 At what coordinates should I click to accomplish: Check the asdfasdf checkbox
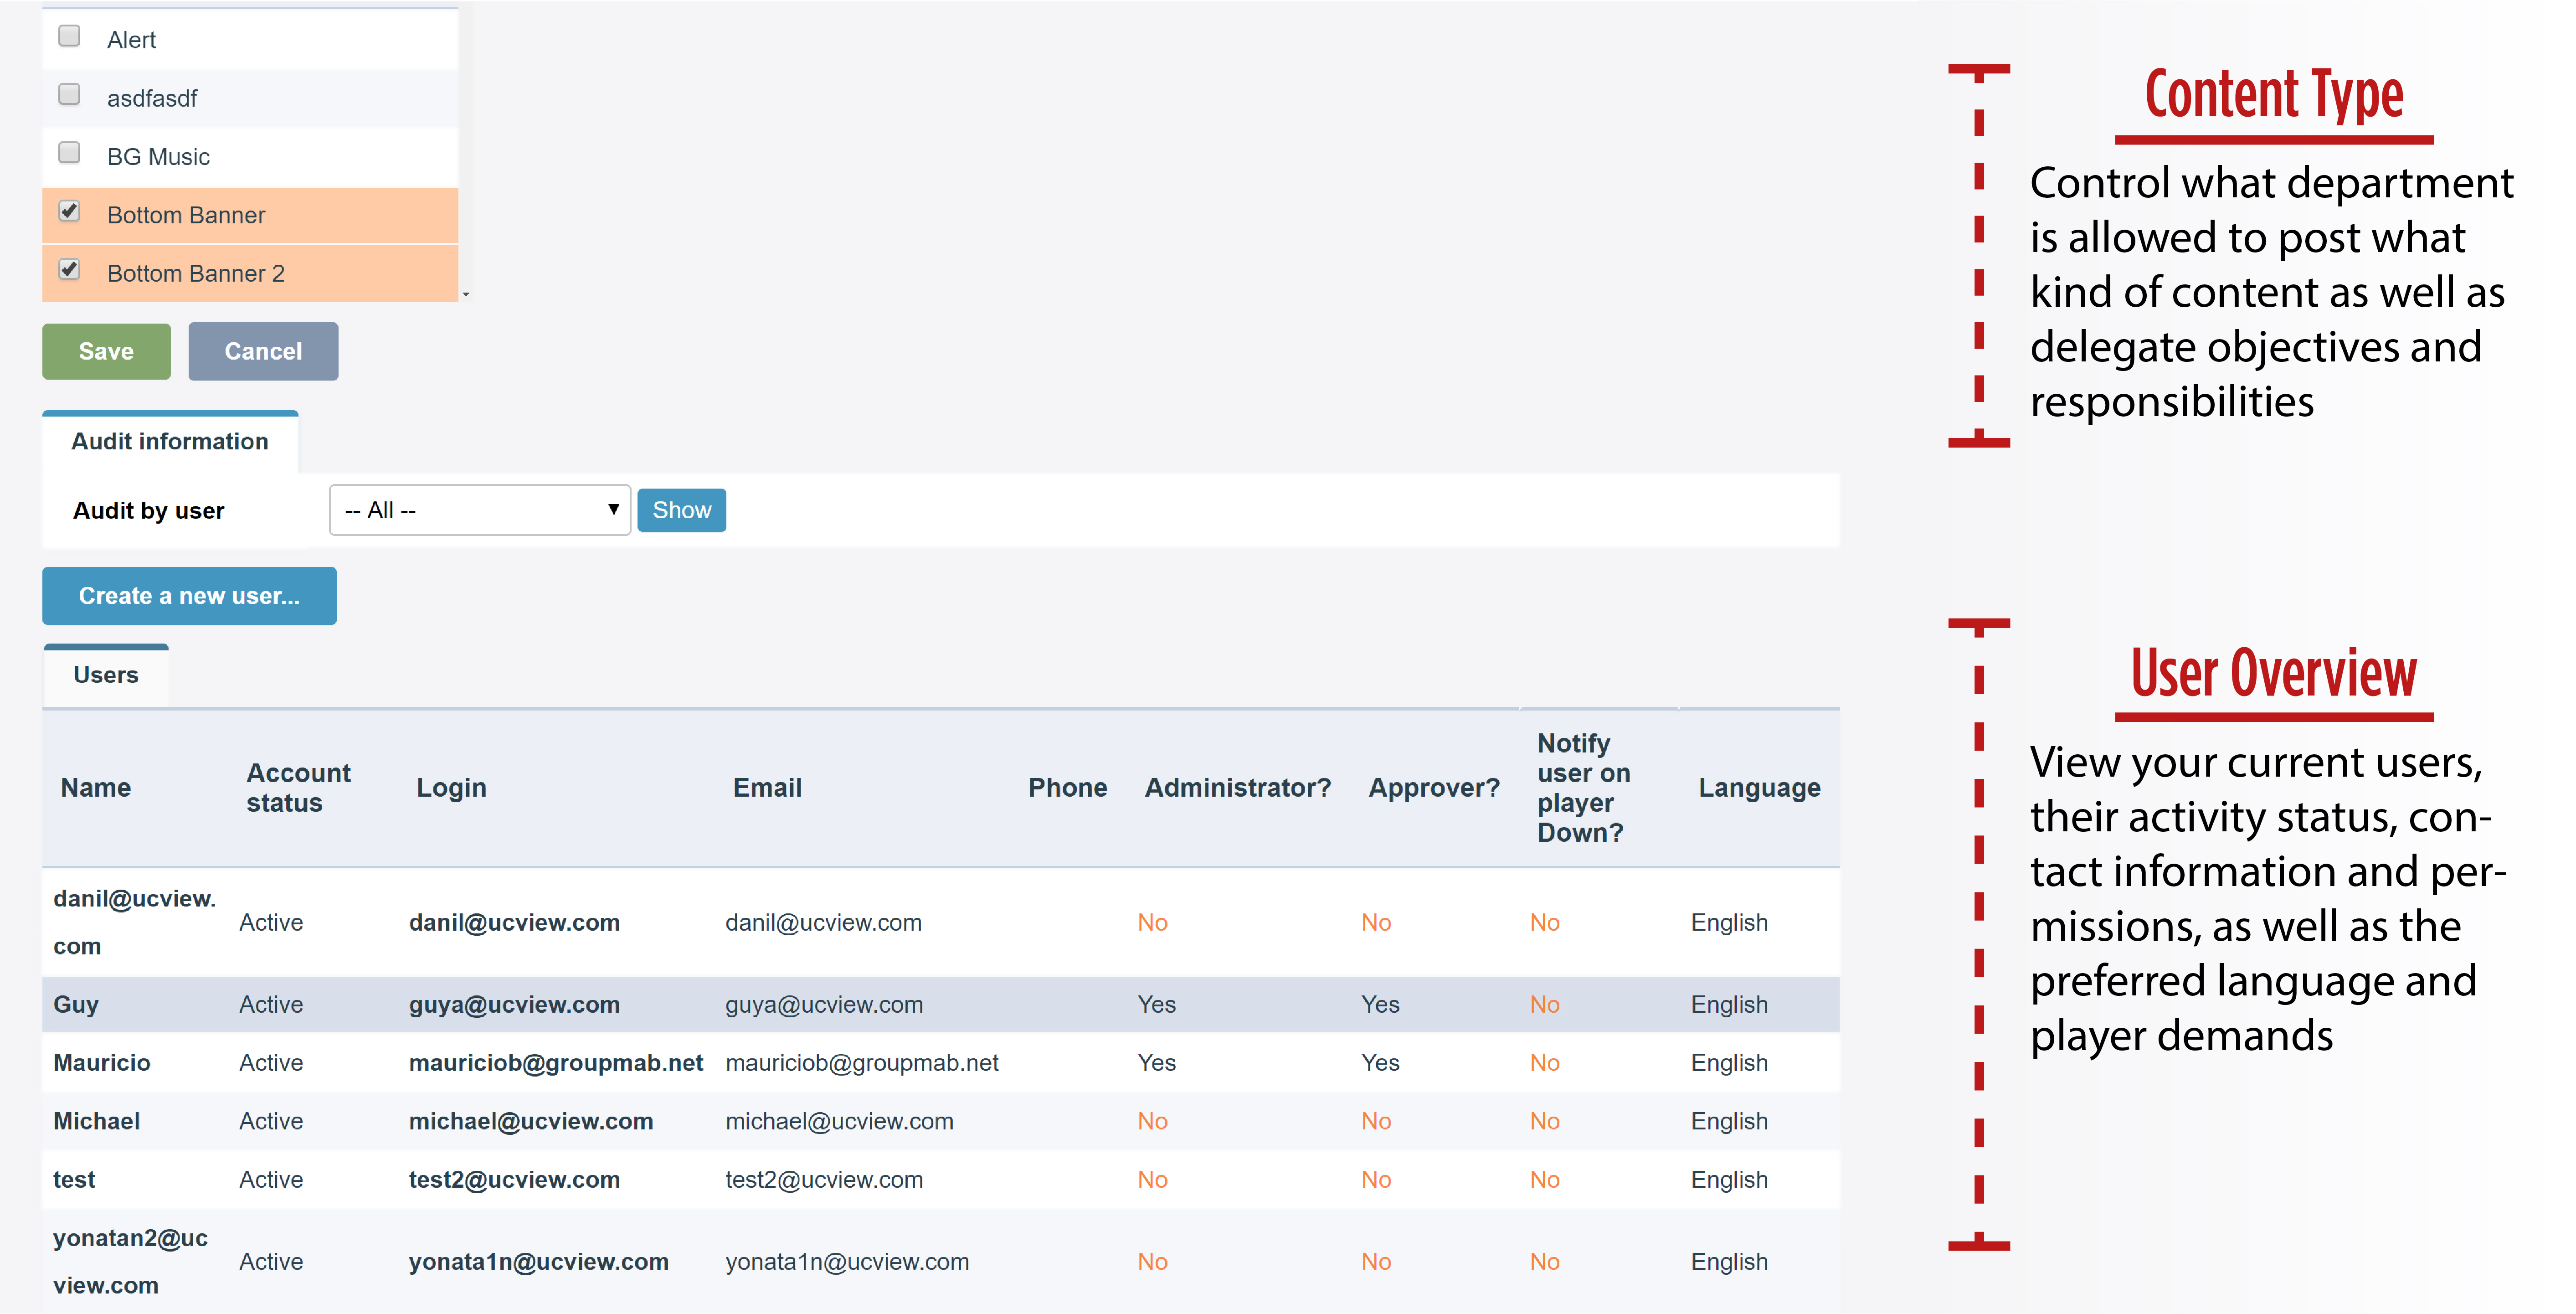(x=69, y=94)
